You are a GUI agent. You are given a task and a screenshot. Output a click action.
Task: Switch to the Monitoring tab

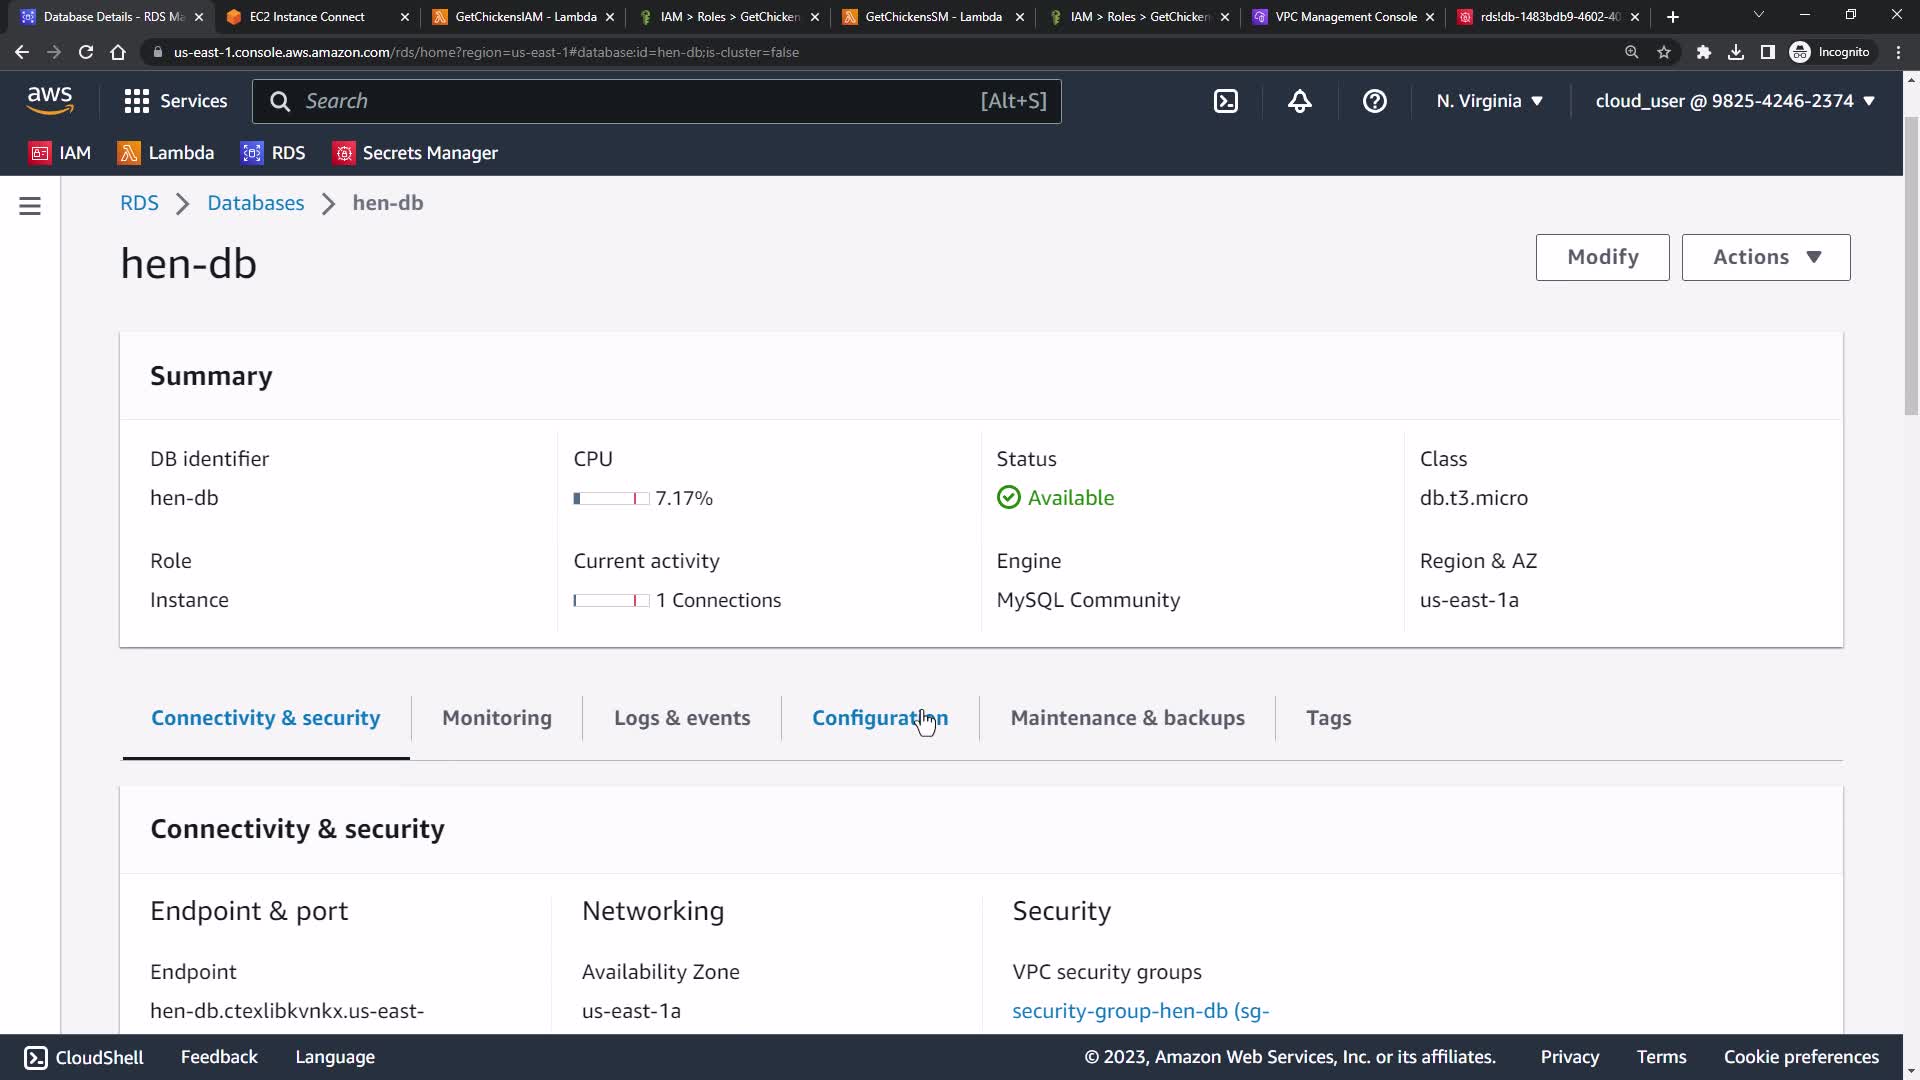(496, 718)
